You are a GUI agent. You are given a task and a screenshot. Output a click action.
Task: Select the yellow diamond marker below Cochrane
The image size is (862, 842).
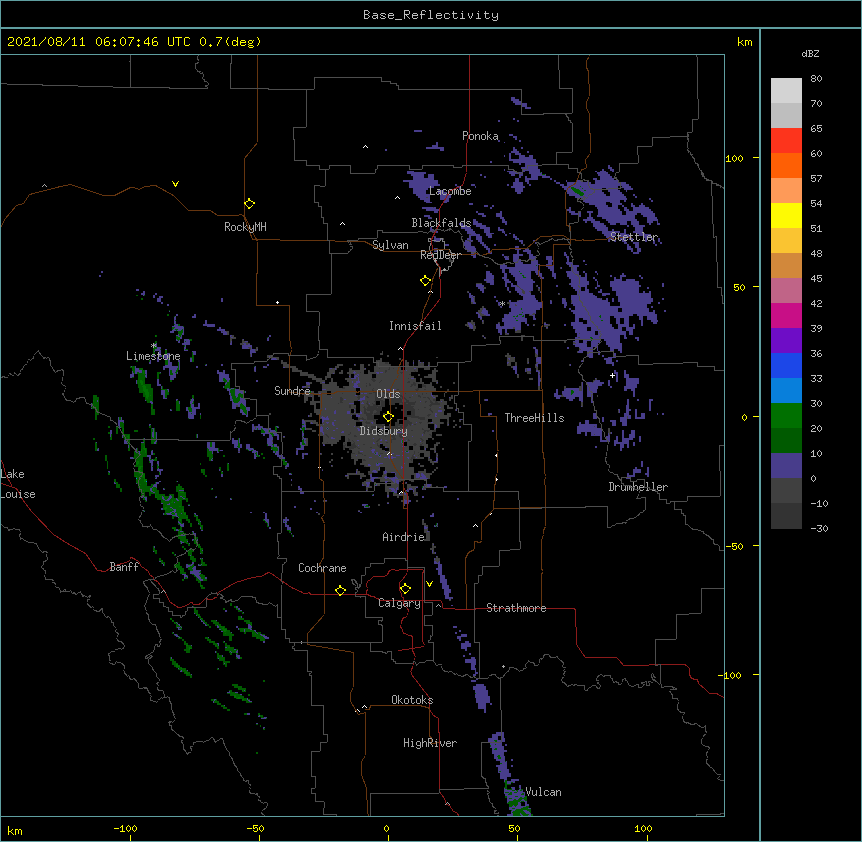pos(340,590)
